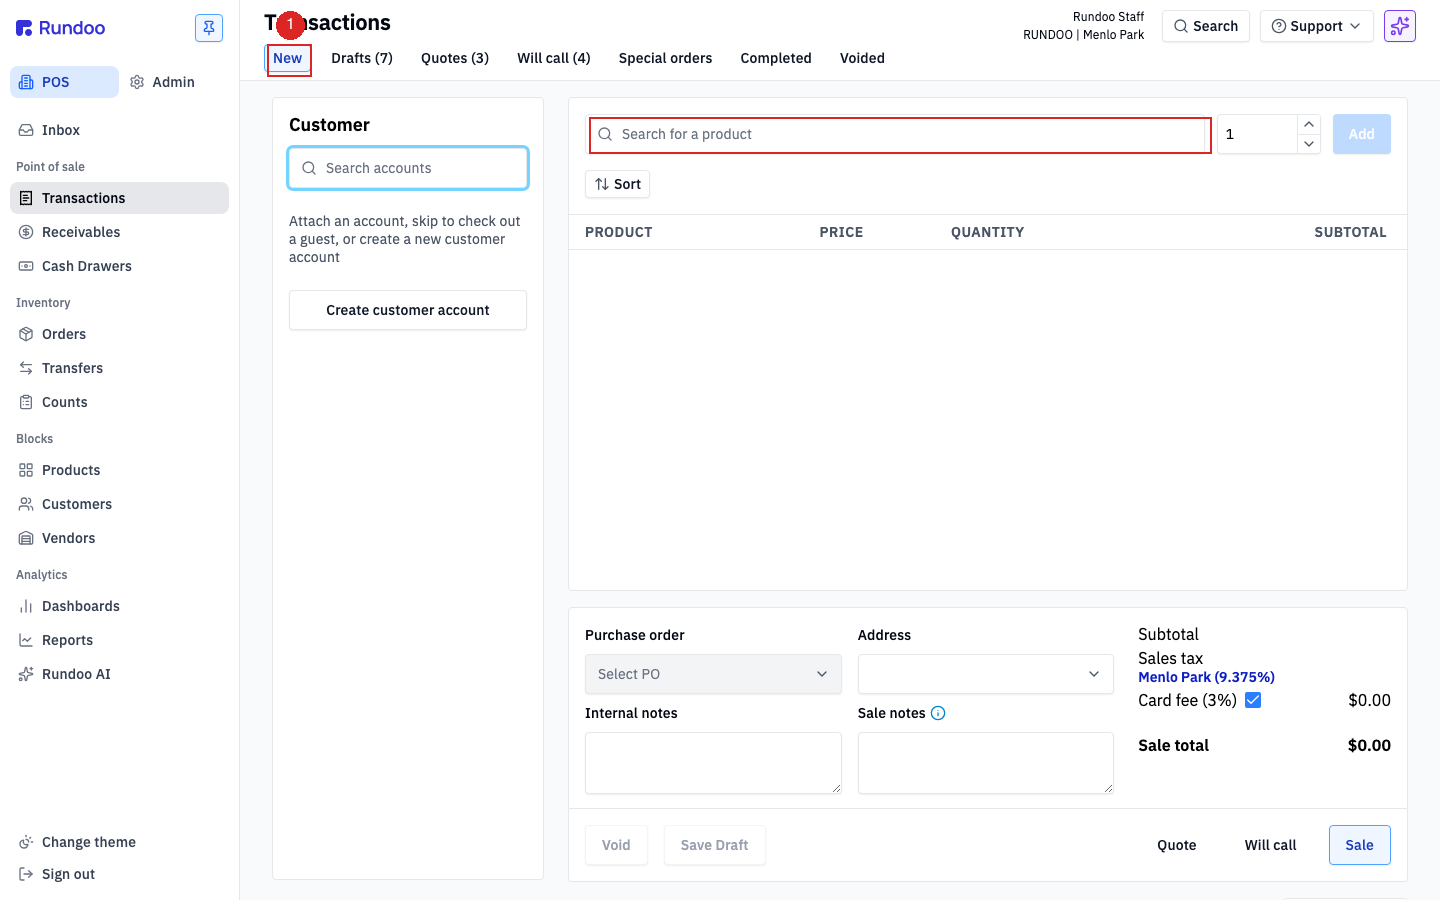
Task: Open the Quotes (3) tab
Action: (x=455, y=58)
